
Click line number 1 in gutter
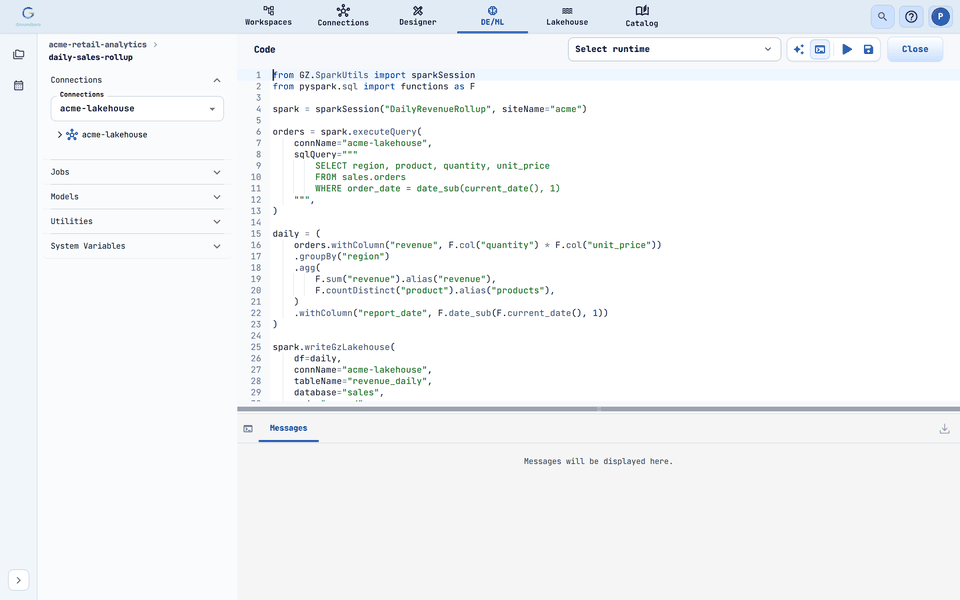[x=258, y=75]
